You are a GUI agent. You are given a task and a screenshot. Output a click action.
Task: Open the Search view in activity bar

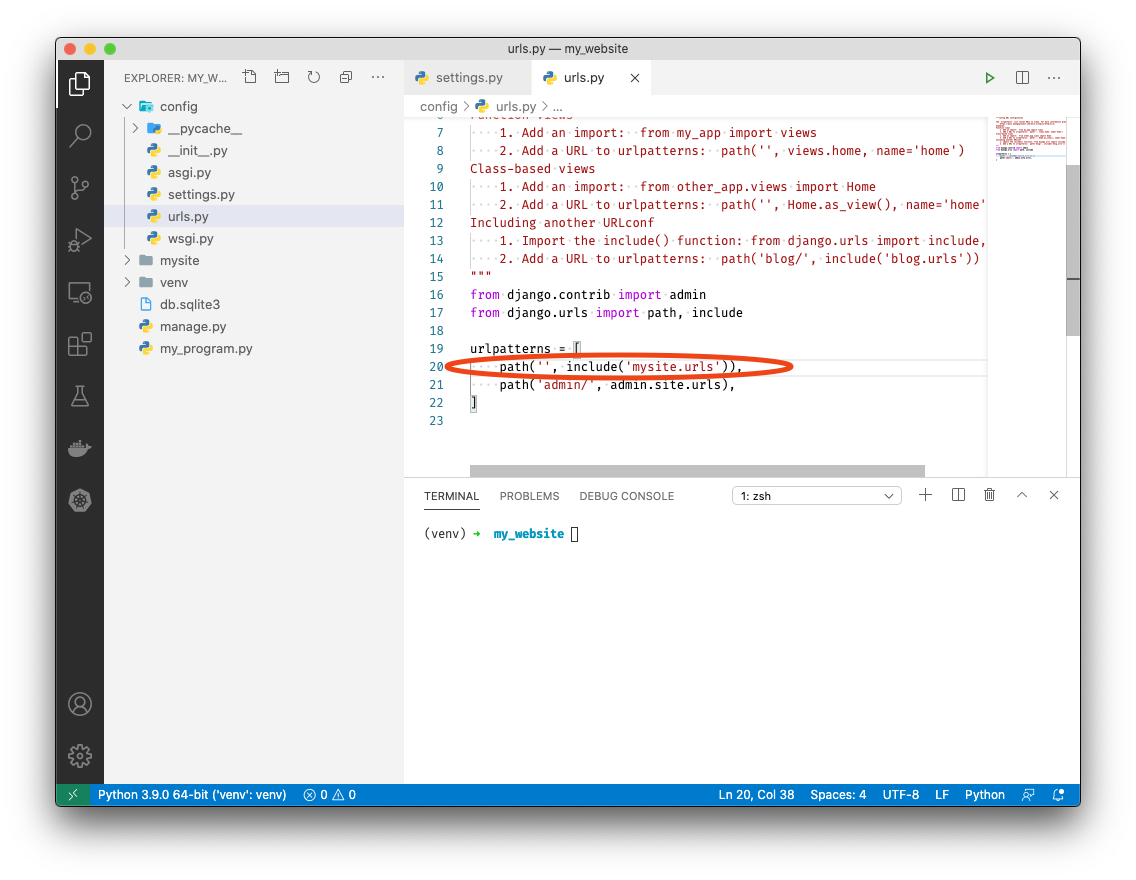click(80, 136)
